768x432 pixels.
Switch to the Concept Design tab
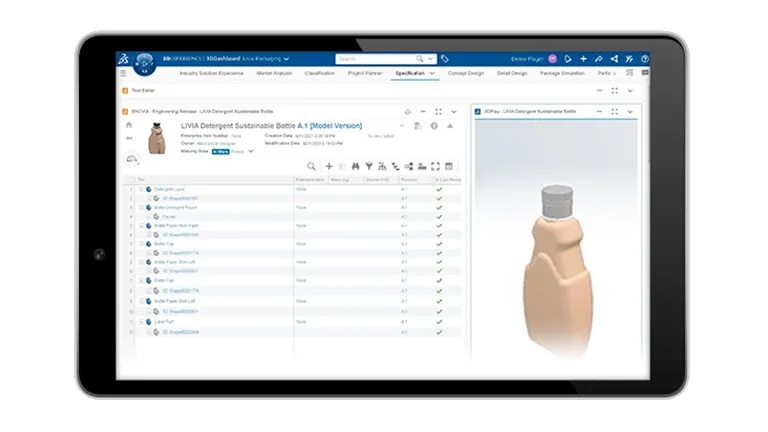pos(466,73)
